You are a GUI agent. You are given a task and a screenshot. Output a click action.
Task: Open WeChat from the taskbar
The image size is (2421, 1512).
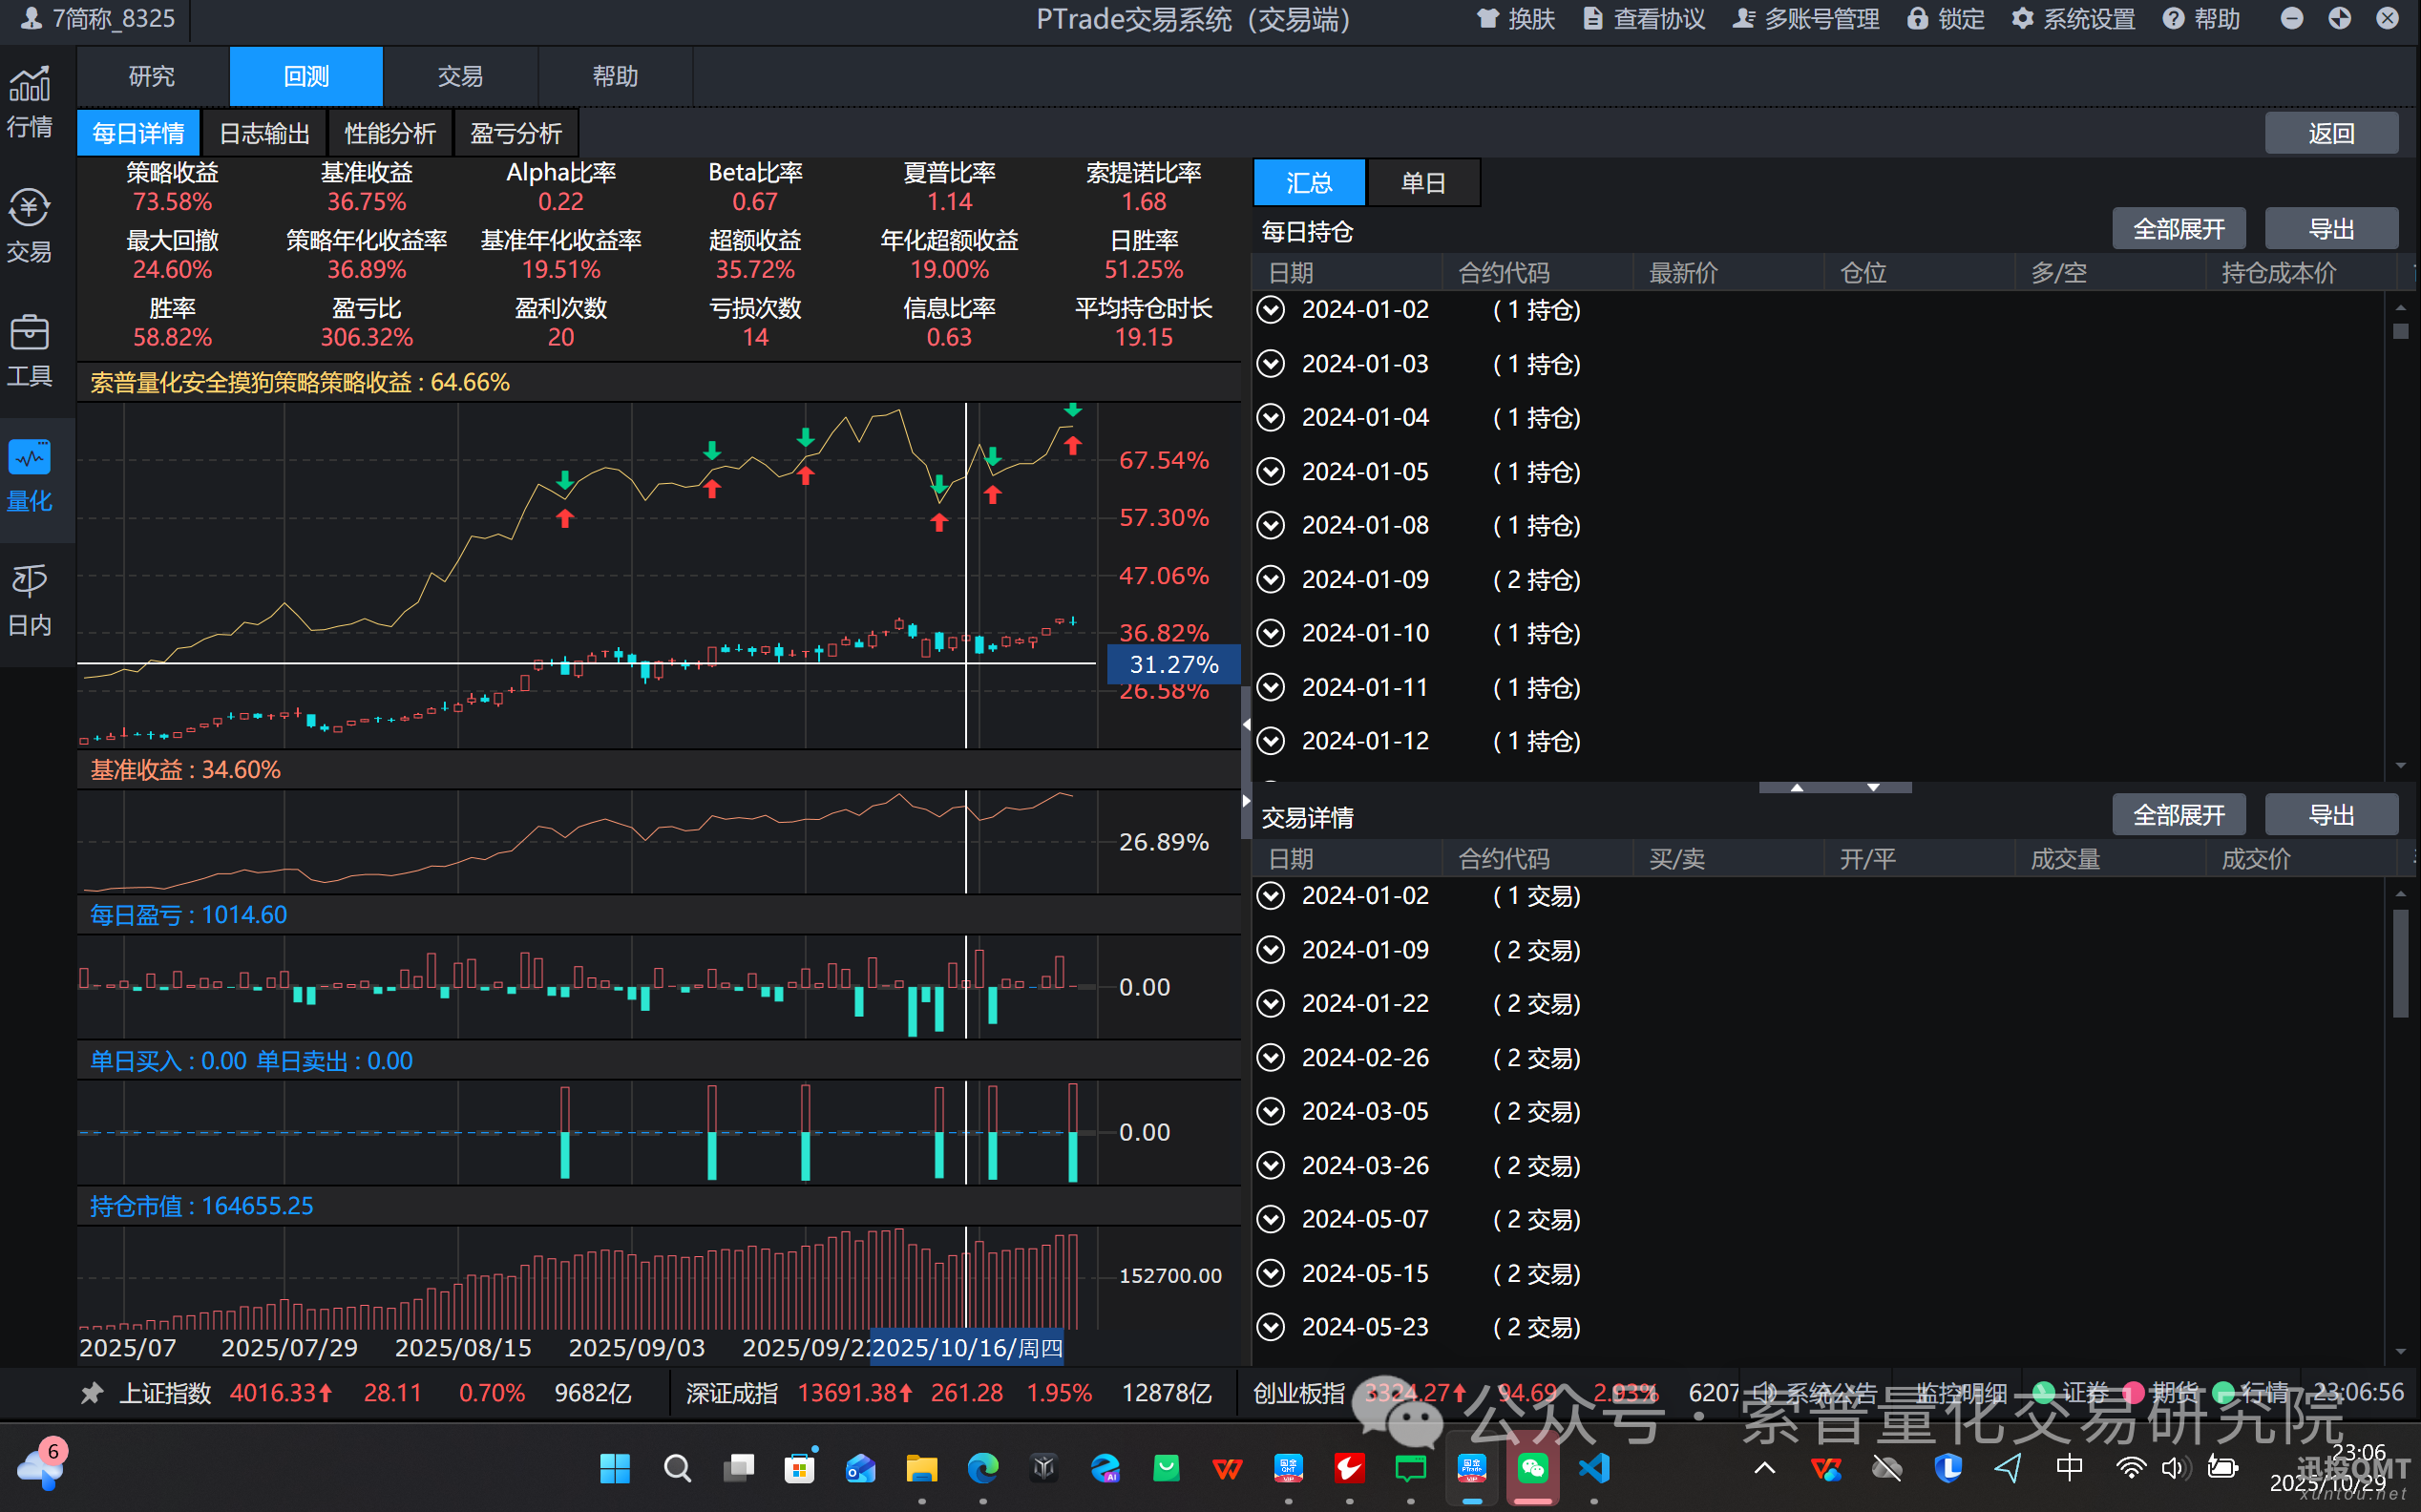(x=1533, y=1468)
